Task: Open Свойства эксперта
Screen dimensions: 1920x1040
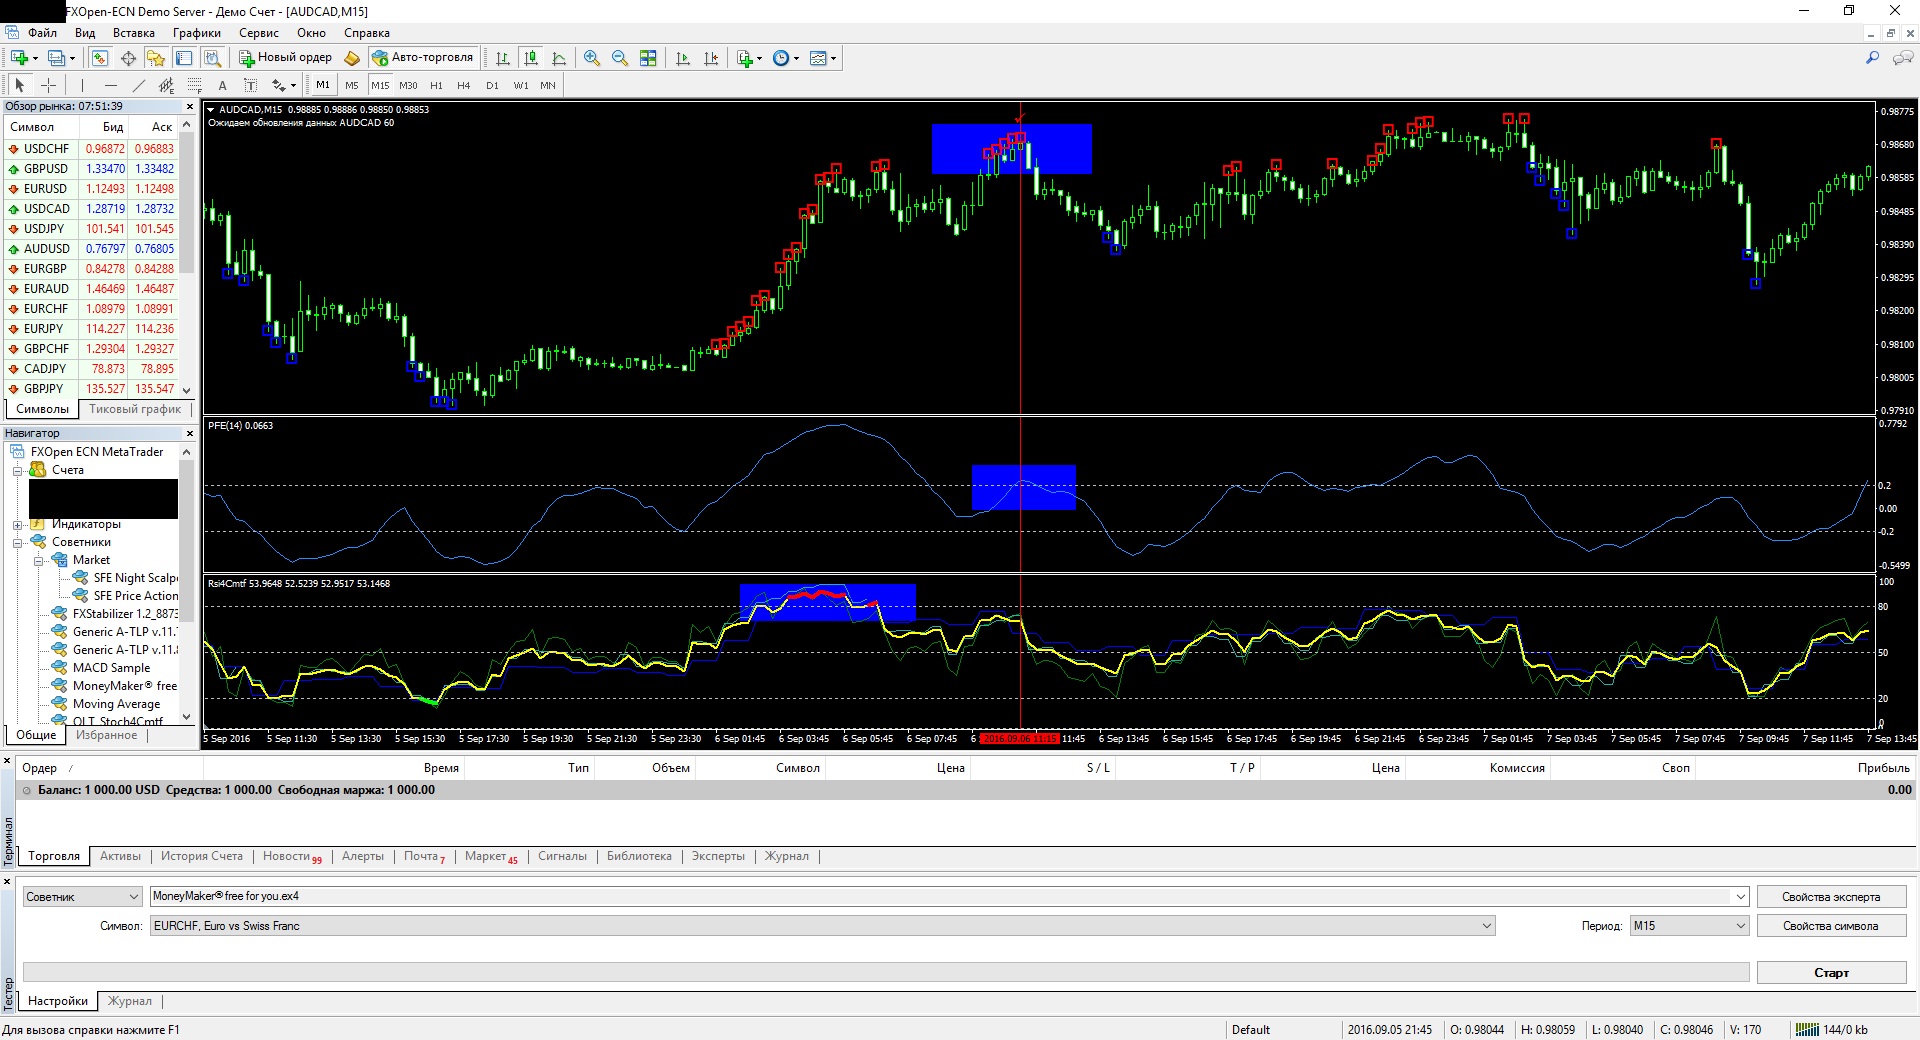Action: coord(1831,897)
